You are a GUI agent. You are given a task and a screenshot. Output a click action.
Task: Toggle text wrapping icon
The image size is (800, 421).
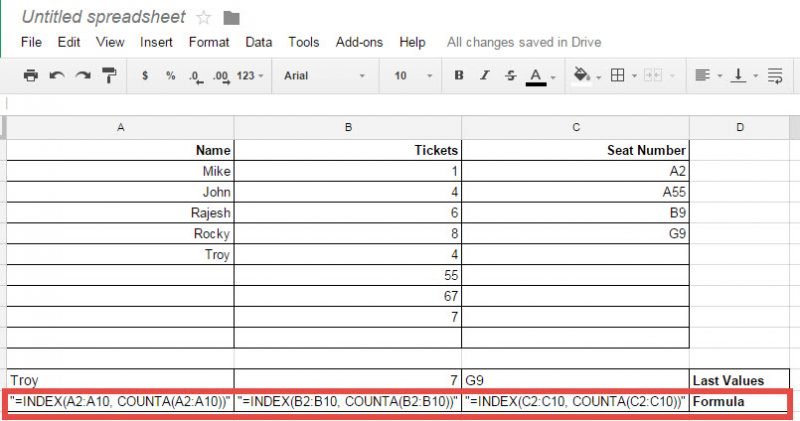click(774, 76)
